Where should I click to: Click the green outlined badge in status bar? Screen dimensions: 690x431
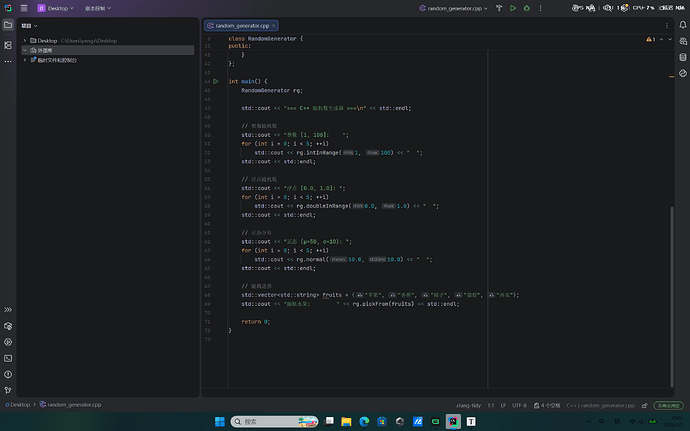668,405
